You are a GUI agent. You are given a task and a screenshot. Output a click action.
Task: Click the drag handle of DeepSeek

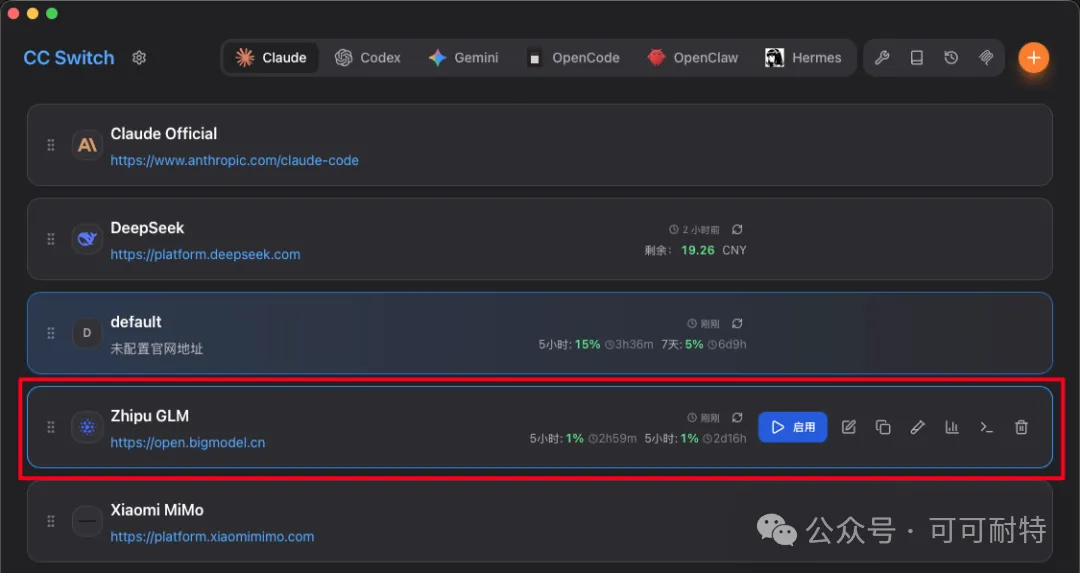[x=51, y=239]
